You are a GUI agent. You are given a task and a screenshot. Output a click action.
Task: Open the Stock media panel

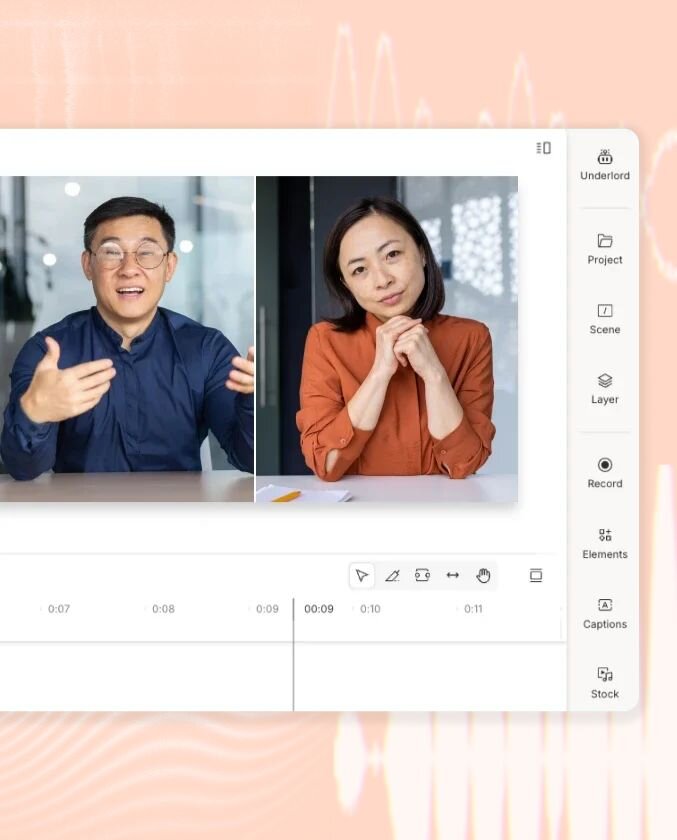tap(604, 682)
